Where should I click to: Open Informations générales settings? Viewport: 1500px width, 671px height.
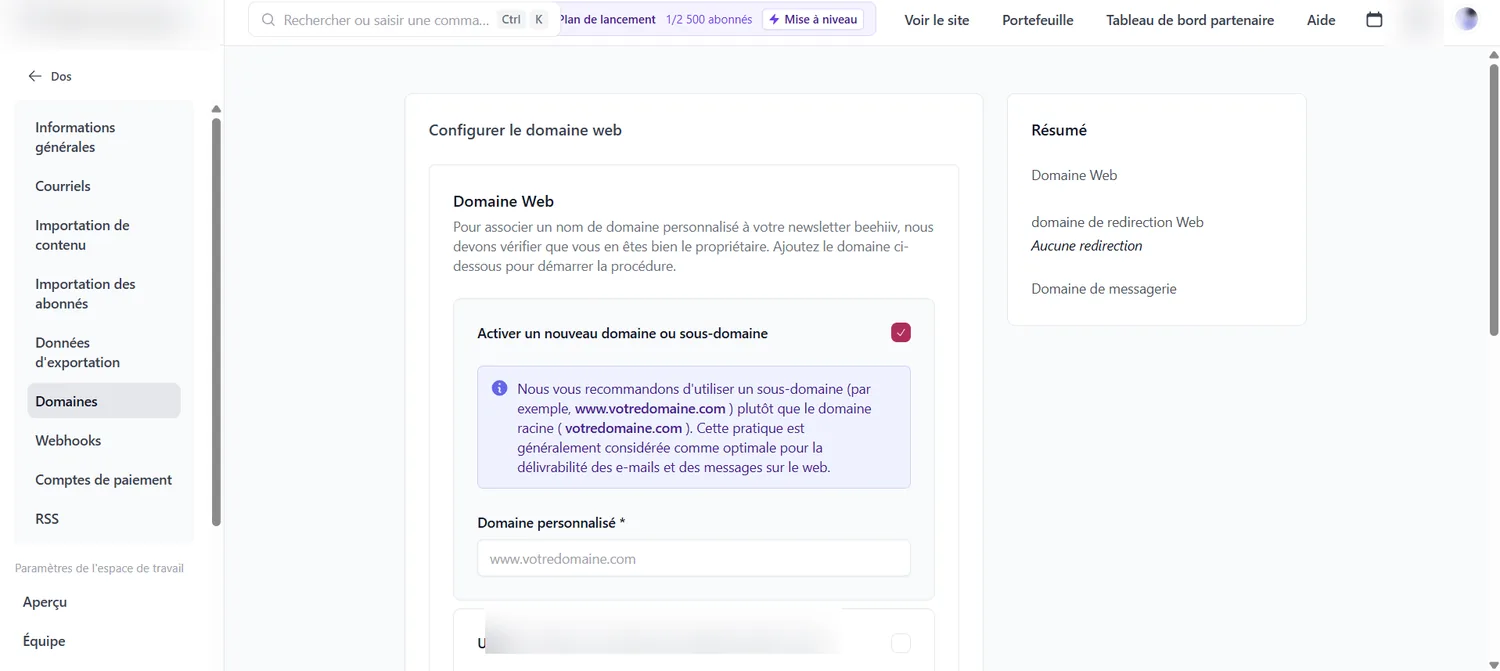[x=104, y=137]
